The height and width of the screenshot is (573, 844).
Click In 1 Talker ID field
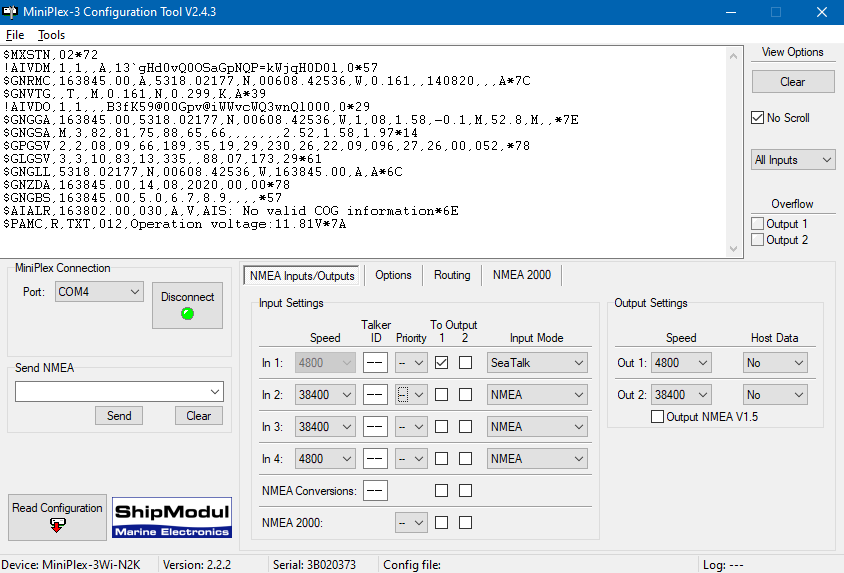click(375, 363)
